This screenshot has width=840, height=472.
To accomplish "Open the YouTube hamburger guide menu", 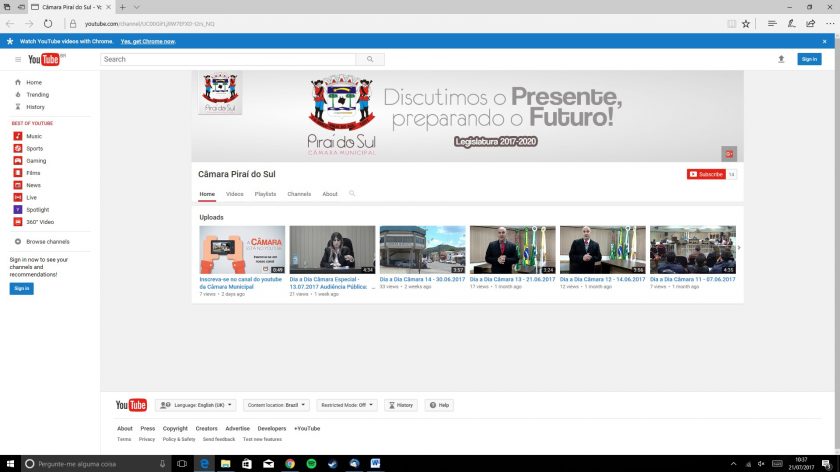I will tap(18, 59).
